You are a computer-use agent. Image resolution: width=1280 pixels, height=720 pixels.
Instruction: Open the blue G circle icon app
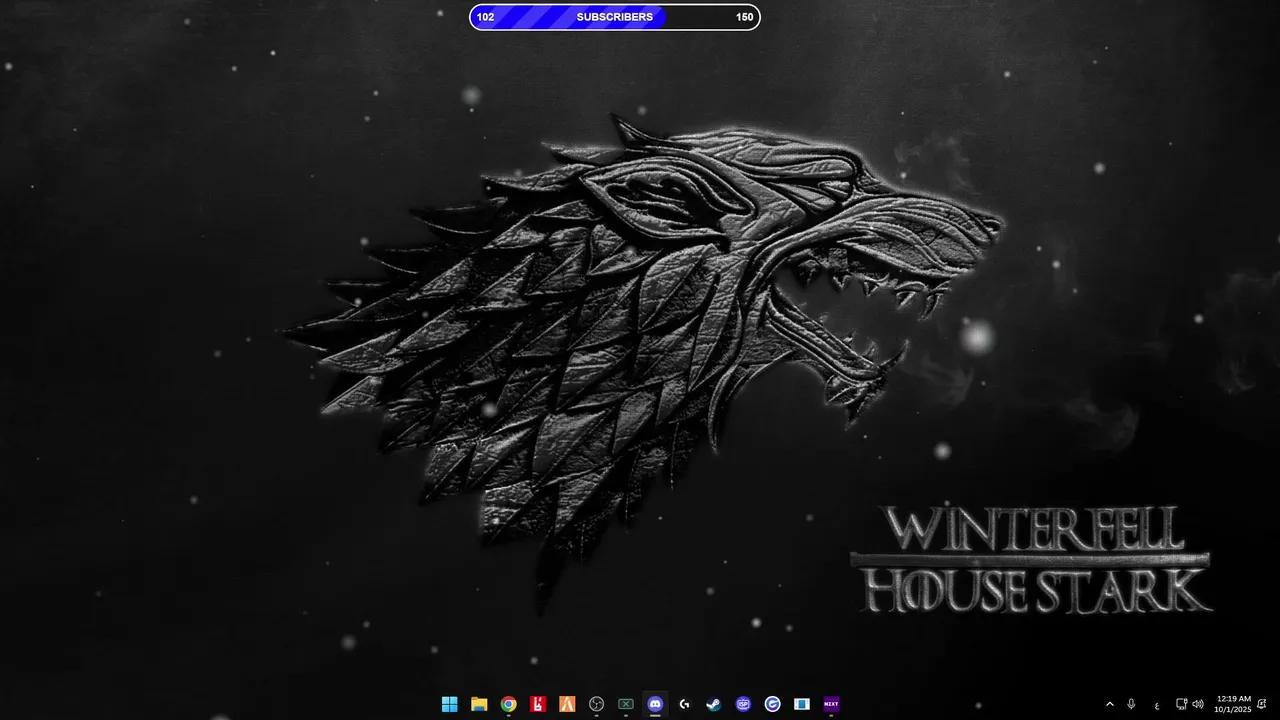click(772, 704)
